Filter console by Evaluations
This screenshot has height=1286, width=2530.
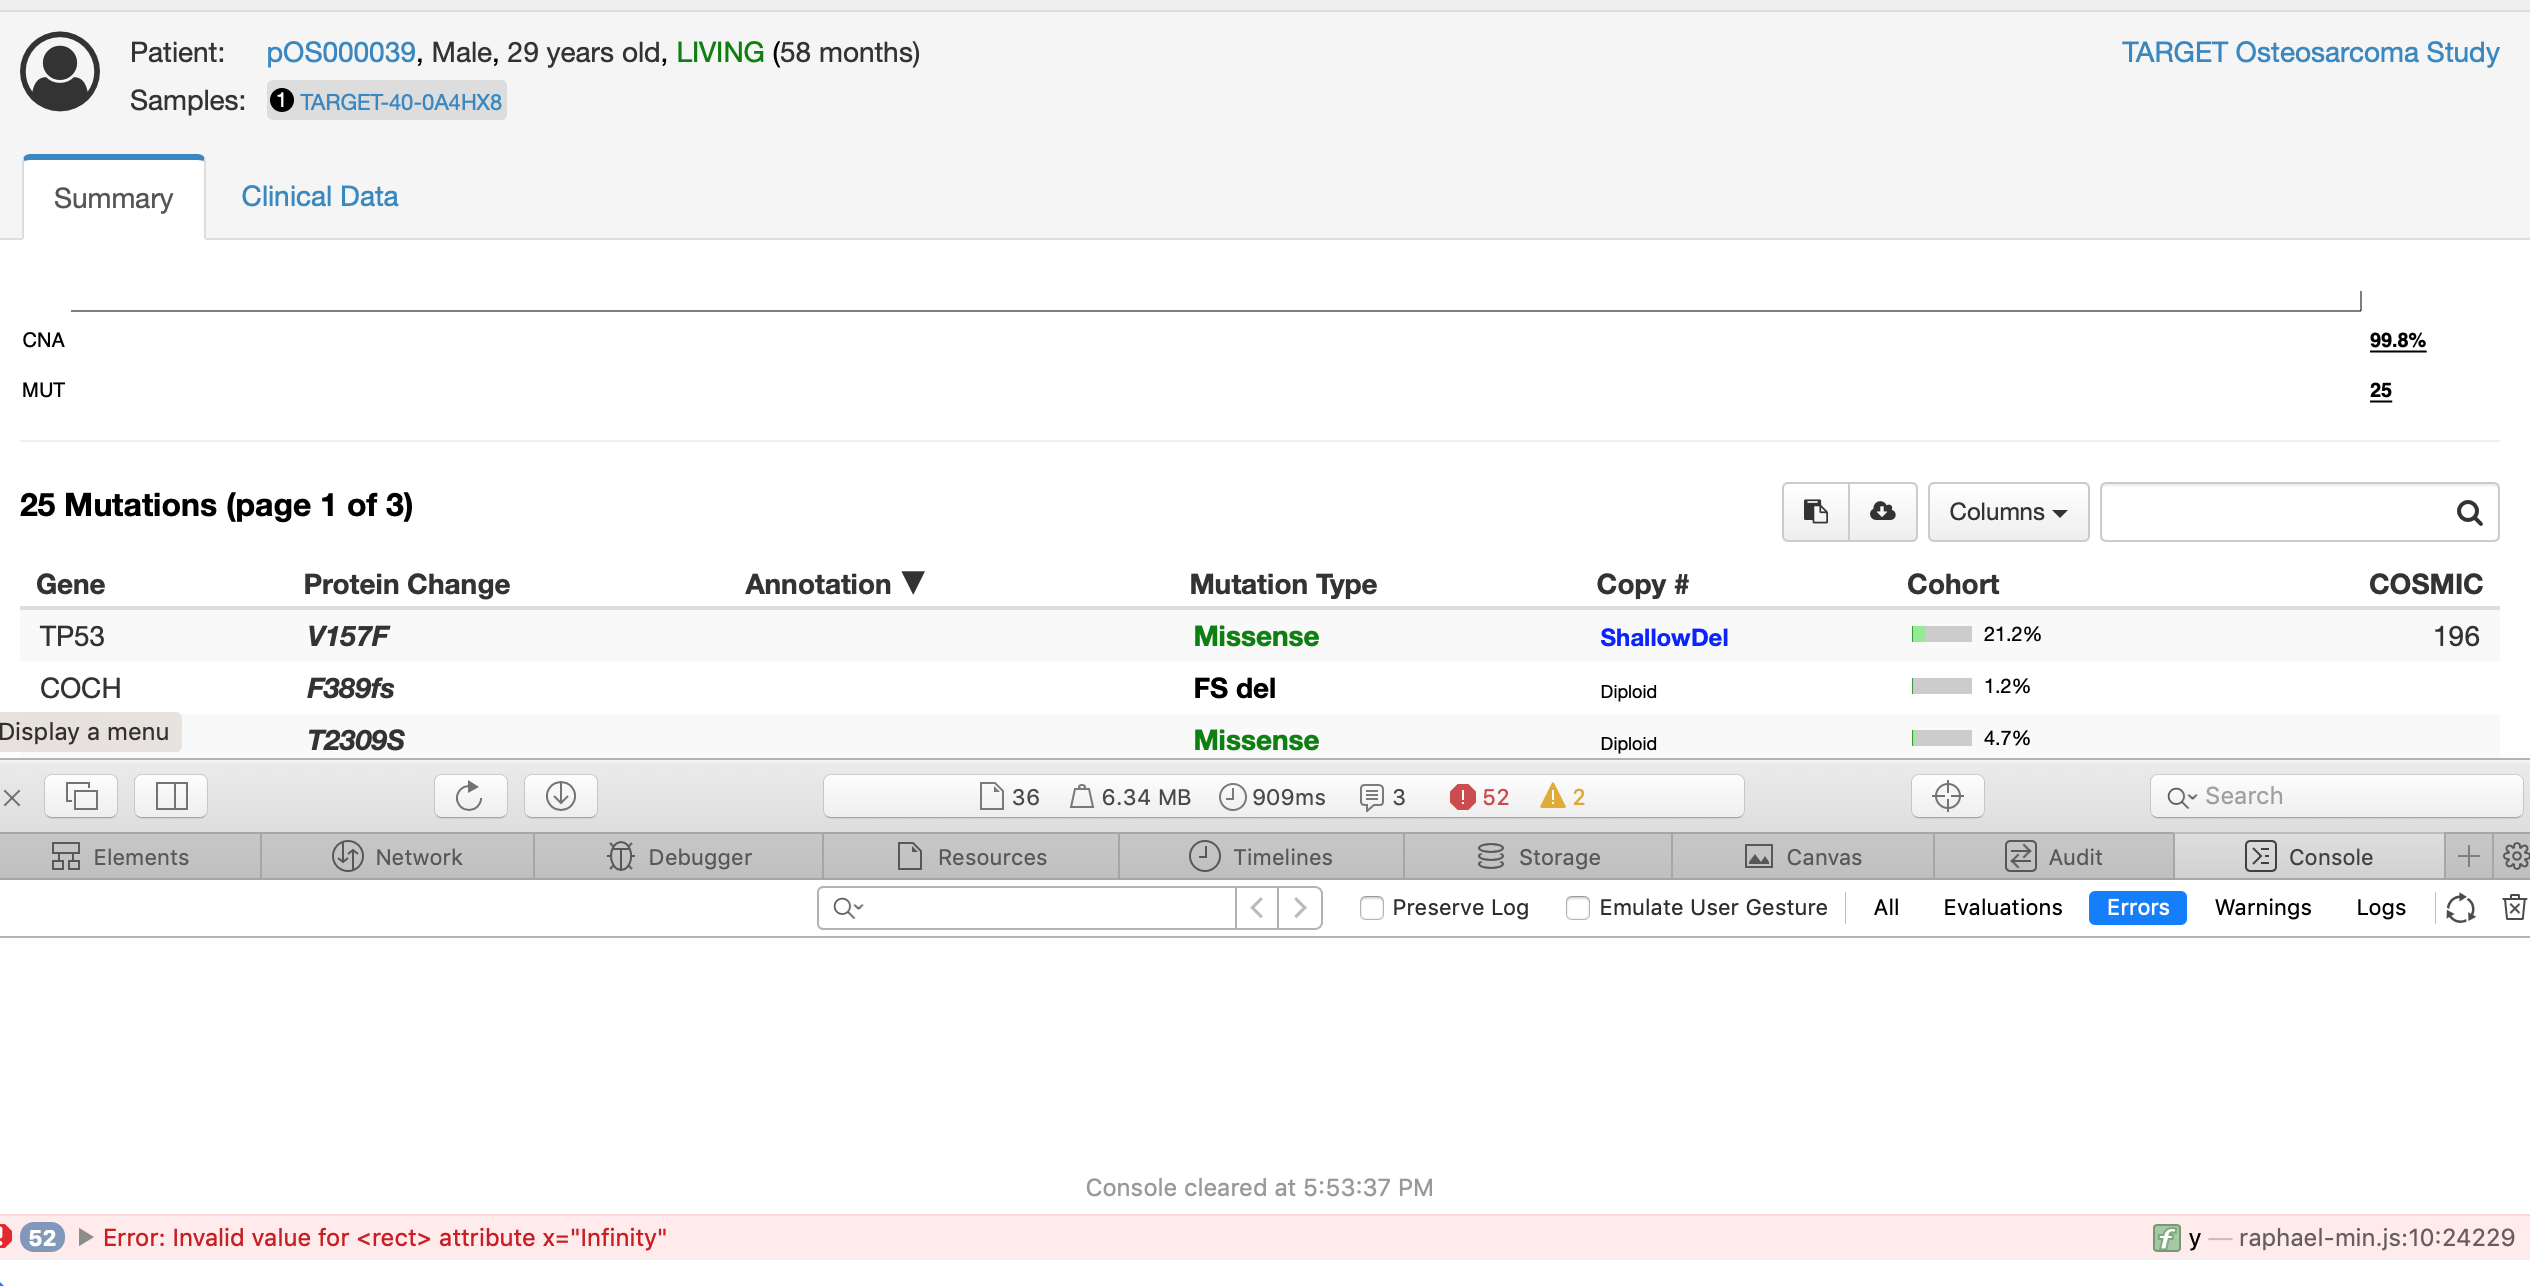pos(2002,907)
